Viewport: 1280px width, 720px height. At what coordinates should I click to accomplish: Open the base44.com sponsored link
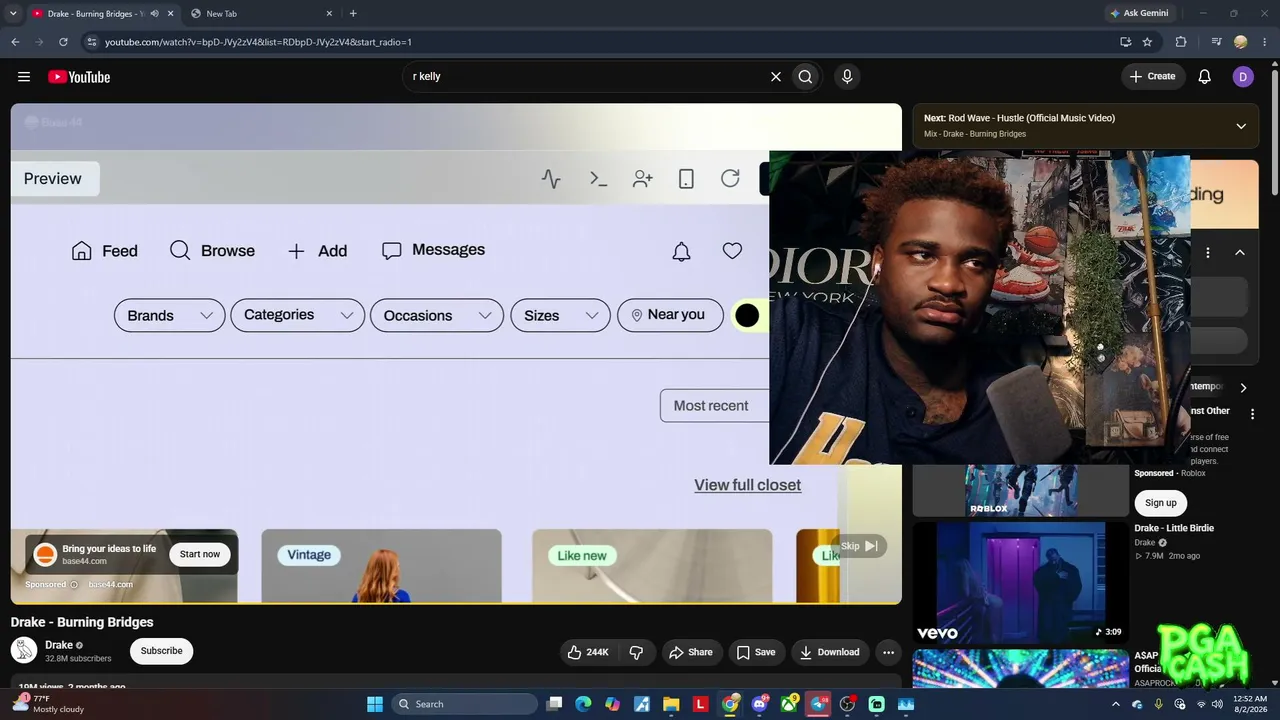(110, 584)
